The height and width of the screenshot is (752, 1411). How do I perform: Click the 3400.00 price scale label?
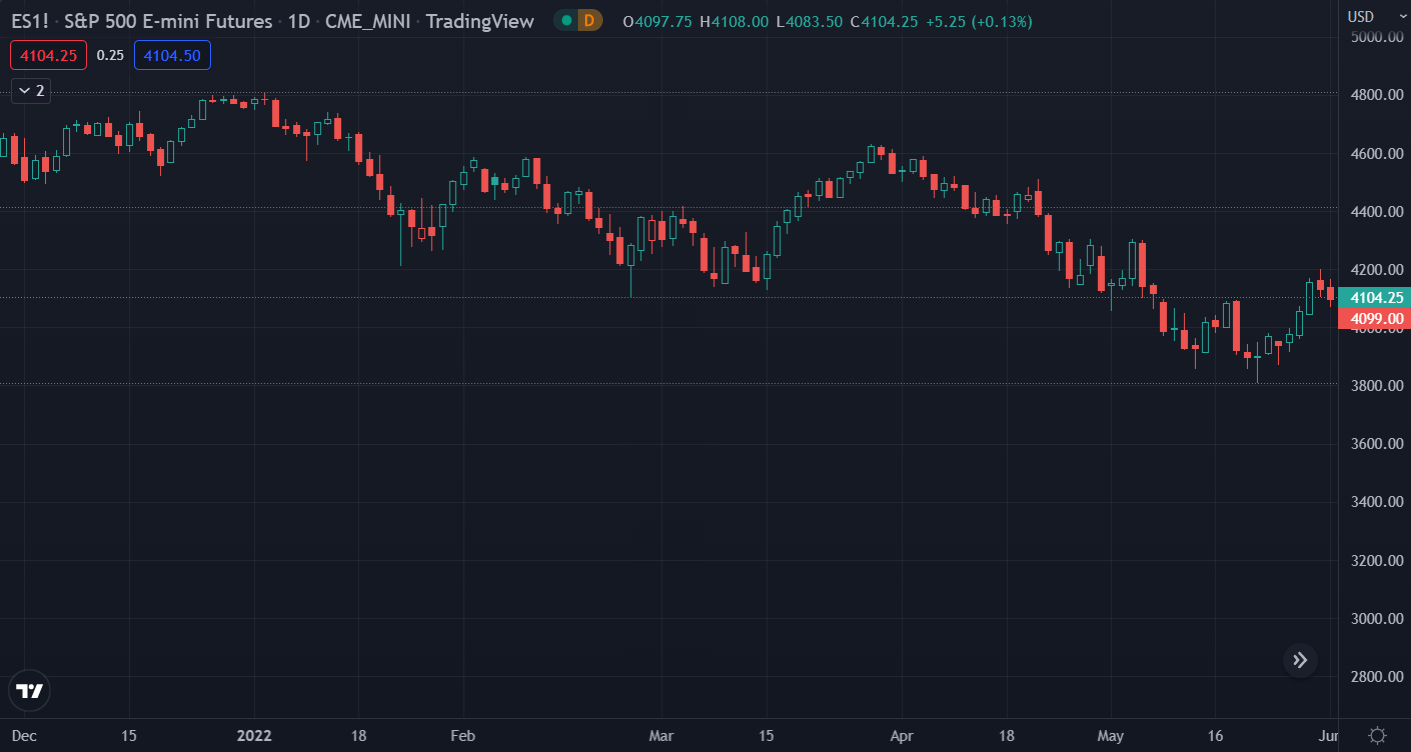pyautogui.click(x=1376, y=502)
